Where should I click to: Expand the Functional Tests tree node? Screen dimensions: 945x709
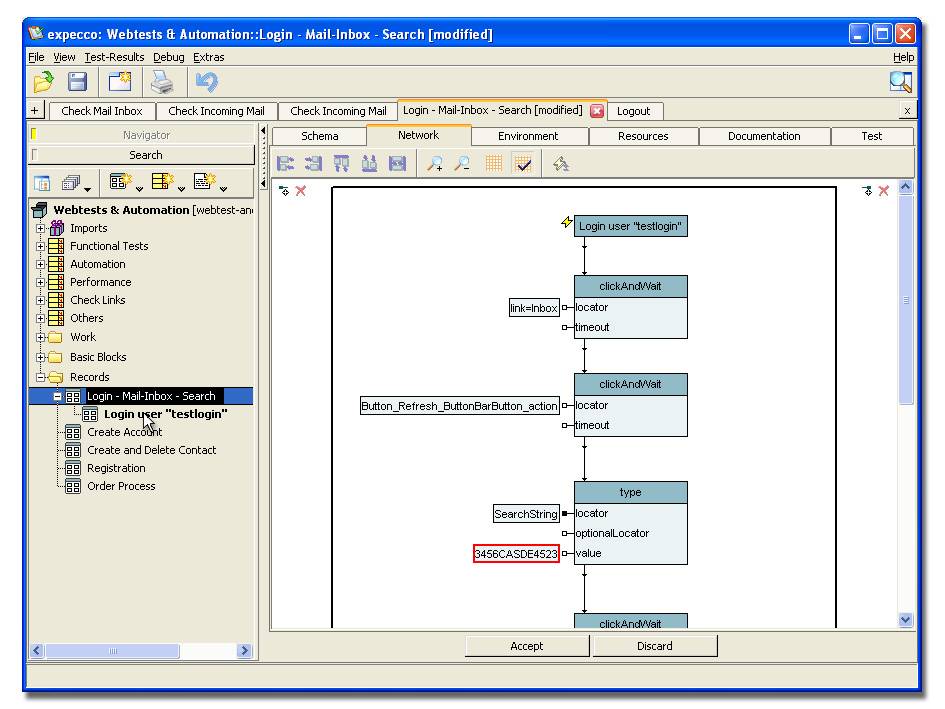[41, 246]
